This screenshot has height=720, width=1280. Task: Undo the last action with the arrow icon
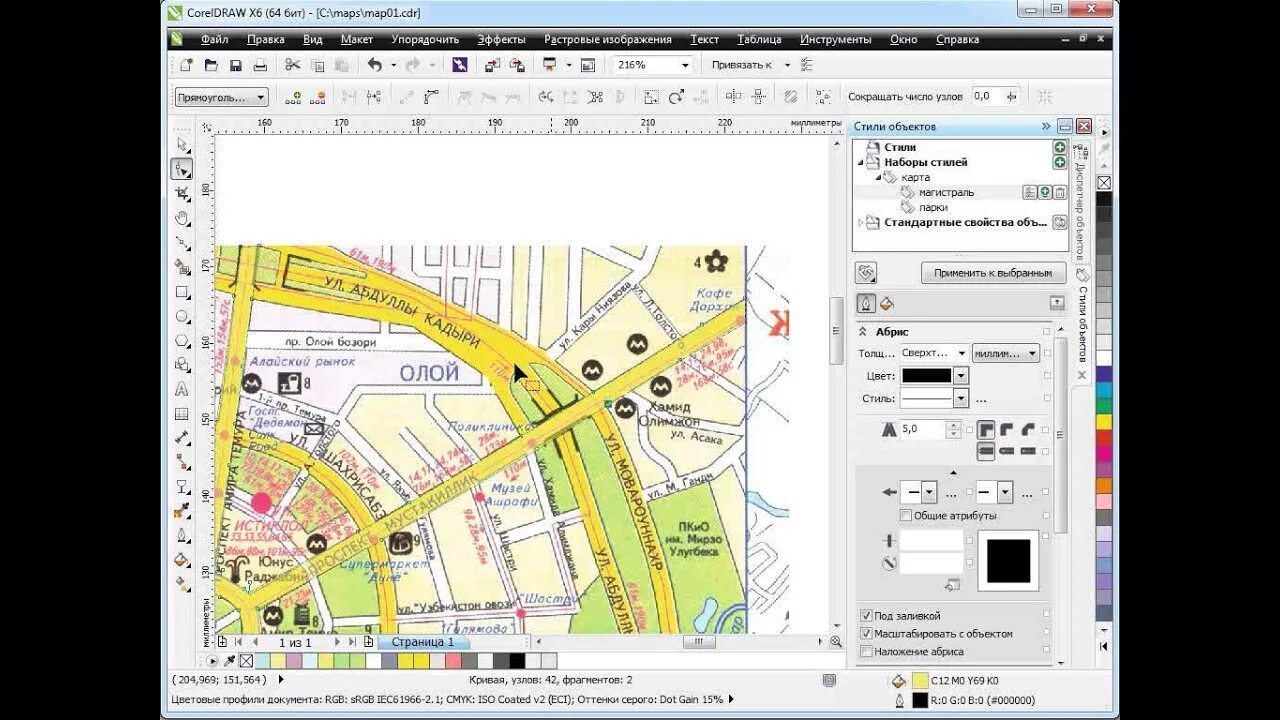374,65
